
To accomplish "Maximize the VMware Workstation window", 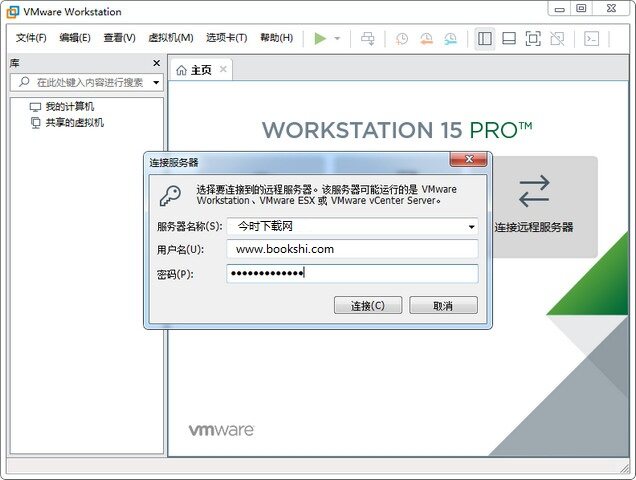I will (582, 9).
